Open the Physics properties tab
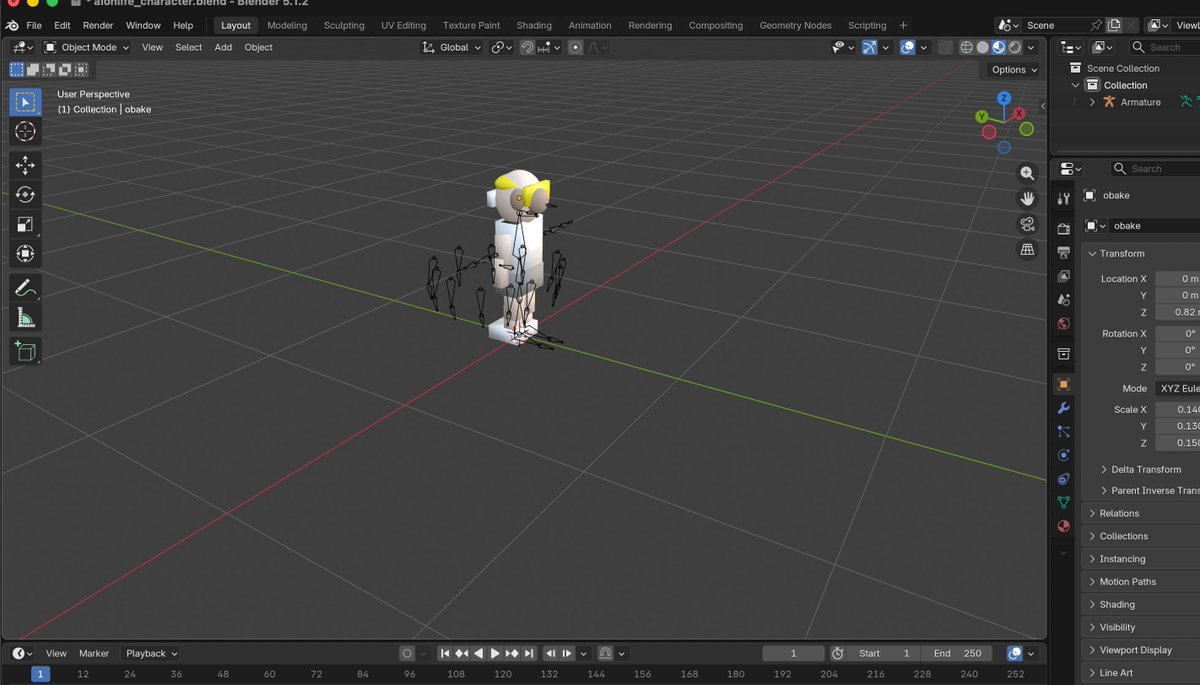 tap(1063, 455)
